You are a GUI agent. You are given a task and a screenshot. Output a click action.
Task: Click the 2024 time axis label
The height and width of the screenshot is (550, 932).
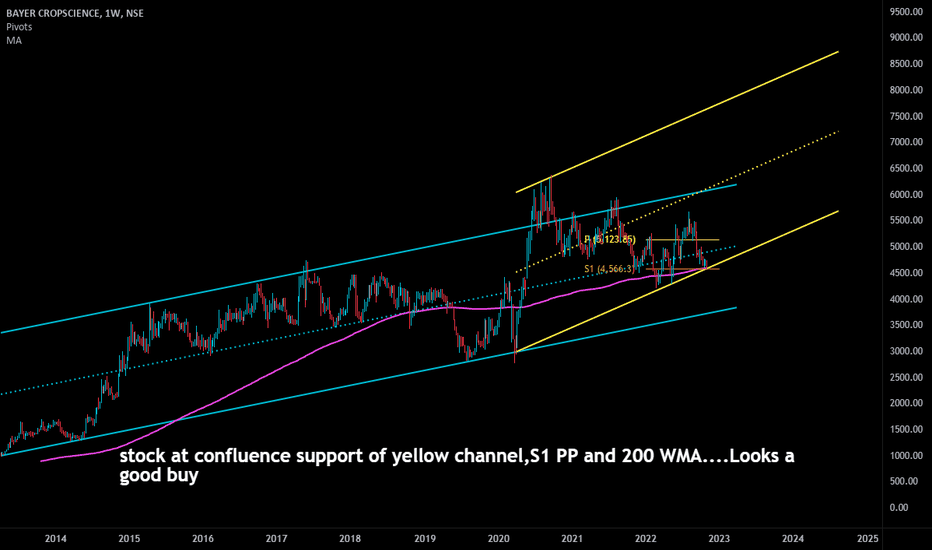793,539
